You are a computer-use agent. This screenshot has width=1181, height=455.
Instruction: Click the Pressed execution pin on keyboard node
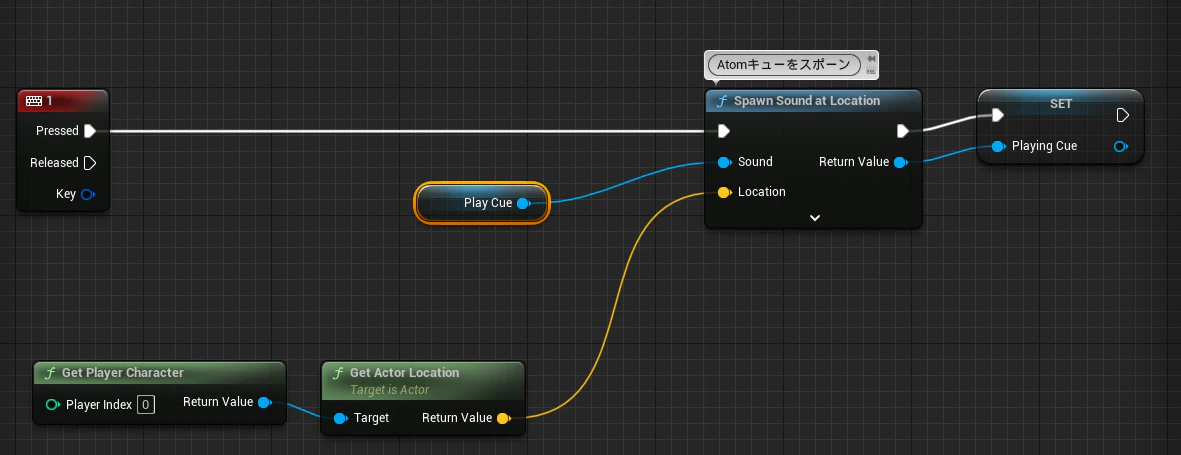coord(90,131)
